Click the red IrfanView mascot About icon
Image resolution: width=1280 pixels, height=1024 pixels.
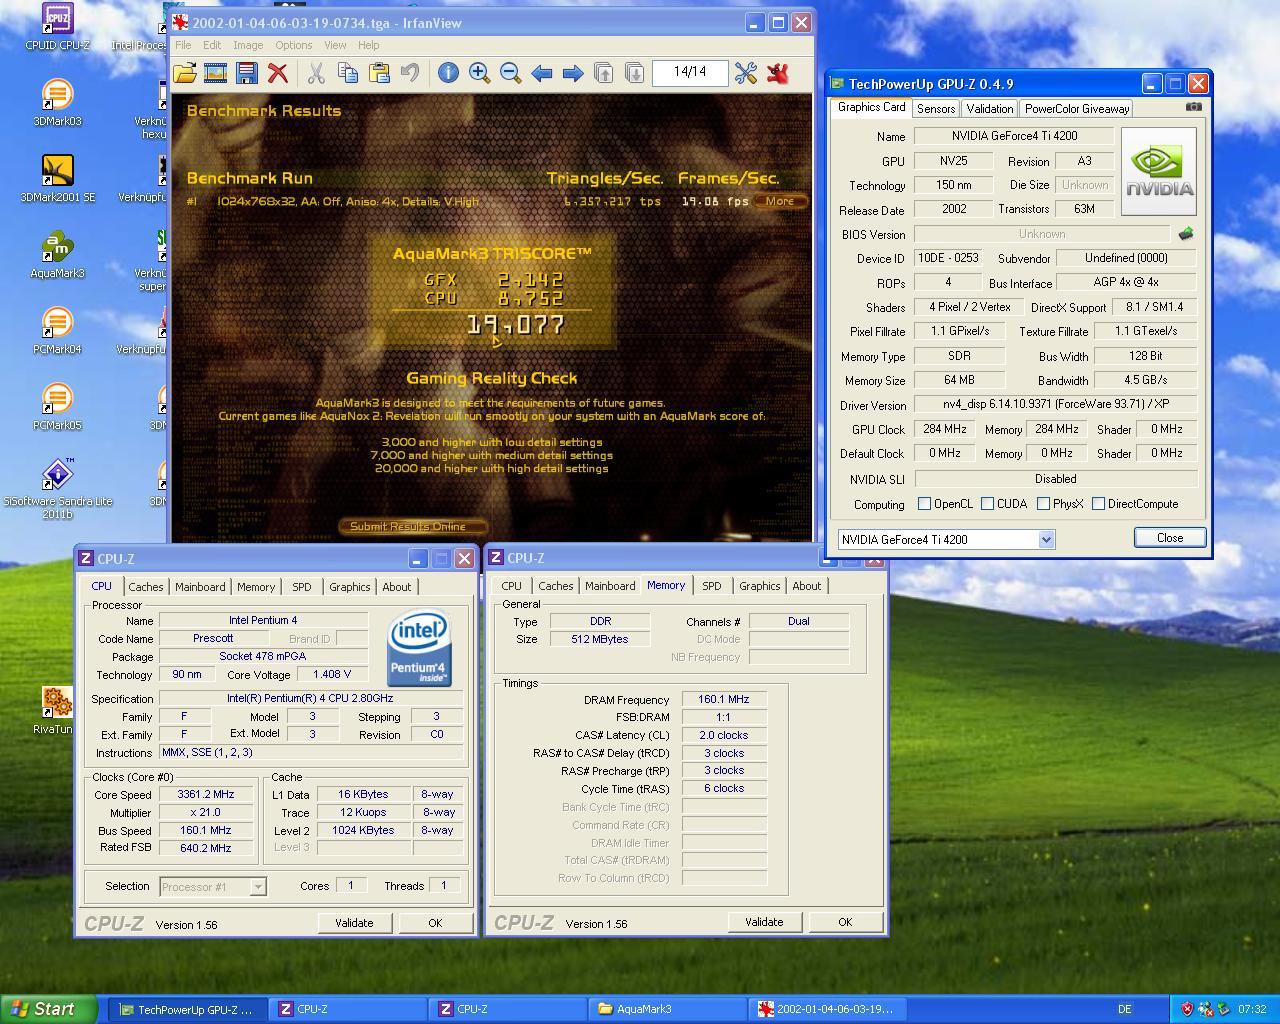click(x=777, y=72)
